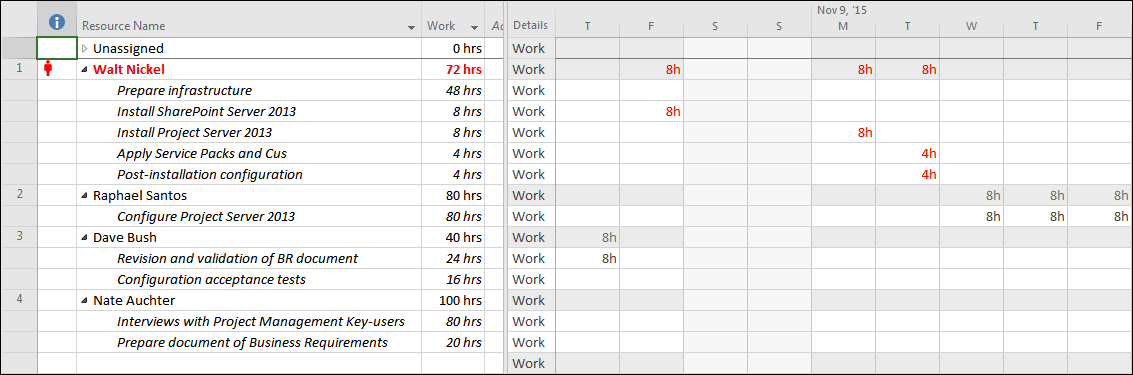Image resolution: width=1133 pixels, height=375 pixels.
Task: Click the 72 hrs work cell
Action: [453, 69]
